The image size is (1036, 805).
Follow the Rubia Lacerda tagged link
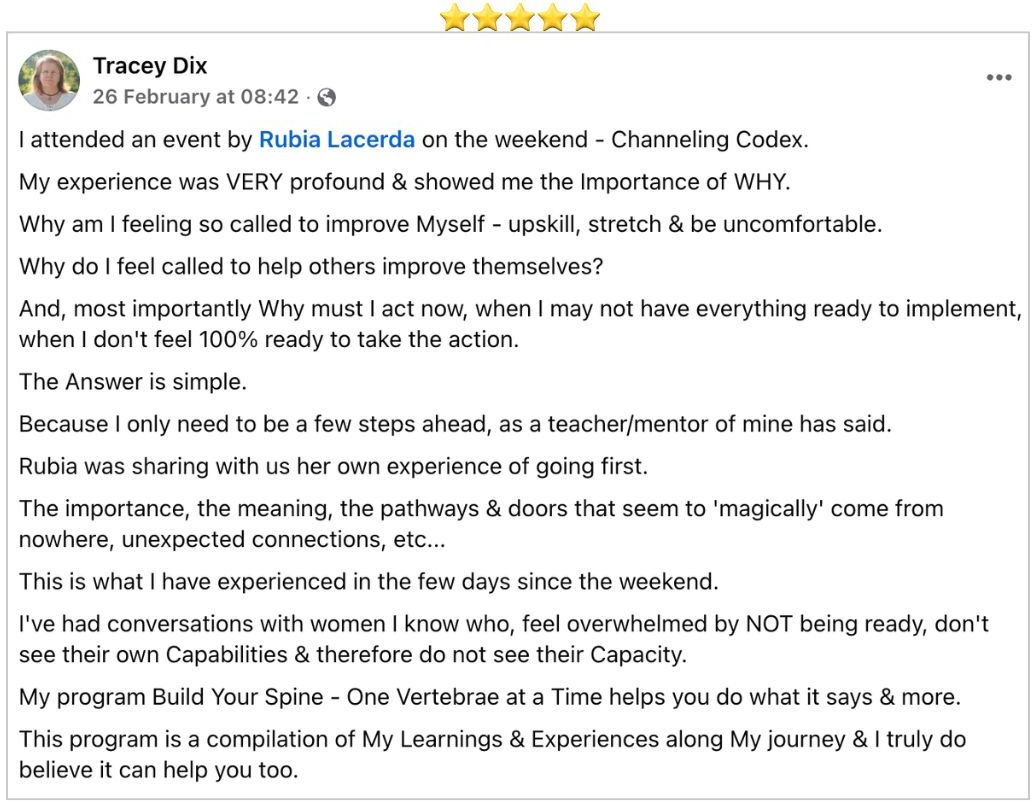(x=336, y=140)
